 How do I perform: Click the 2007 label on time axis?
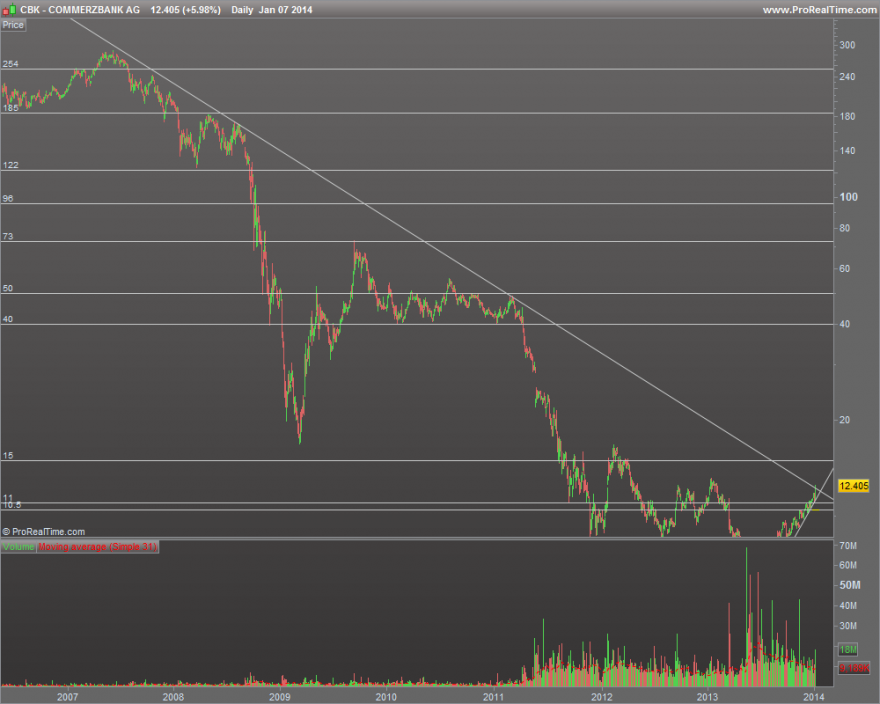tap(67, 697)
